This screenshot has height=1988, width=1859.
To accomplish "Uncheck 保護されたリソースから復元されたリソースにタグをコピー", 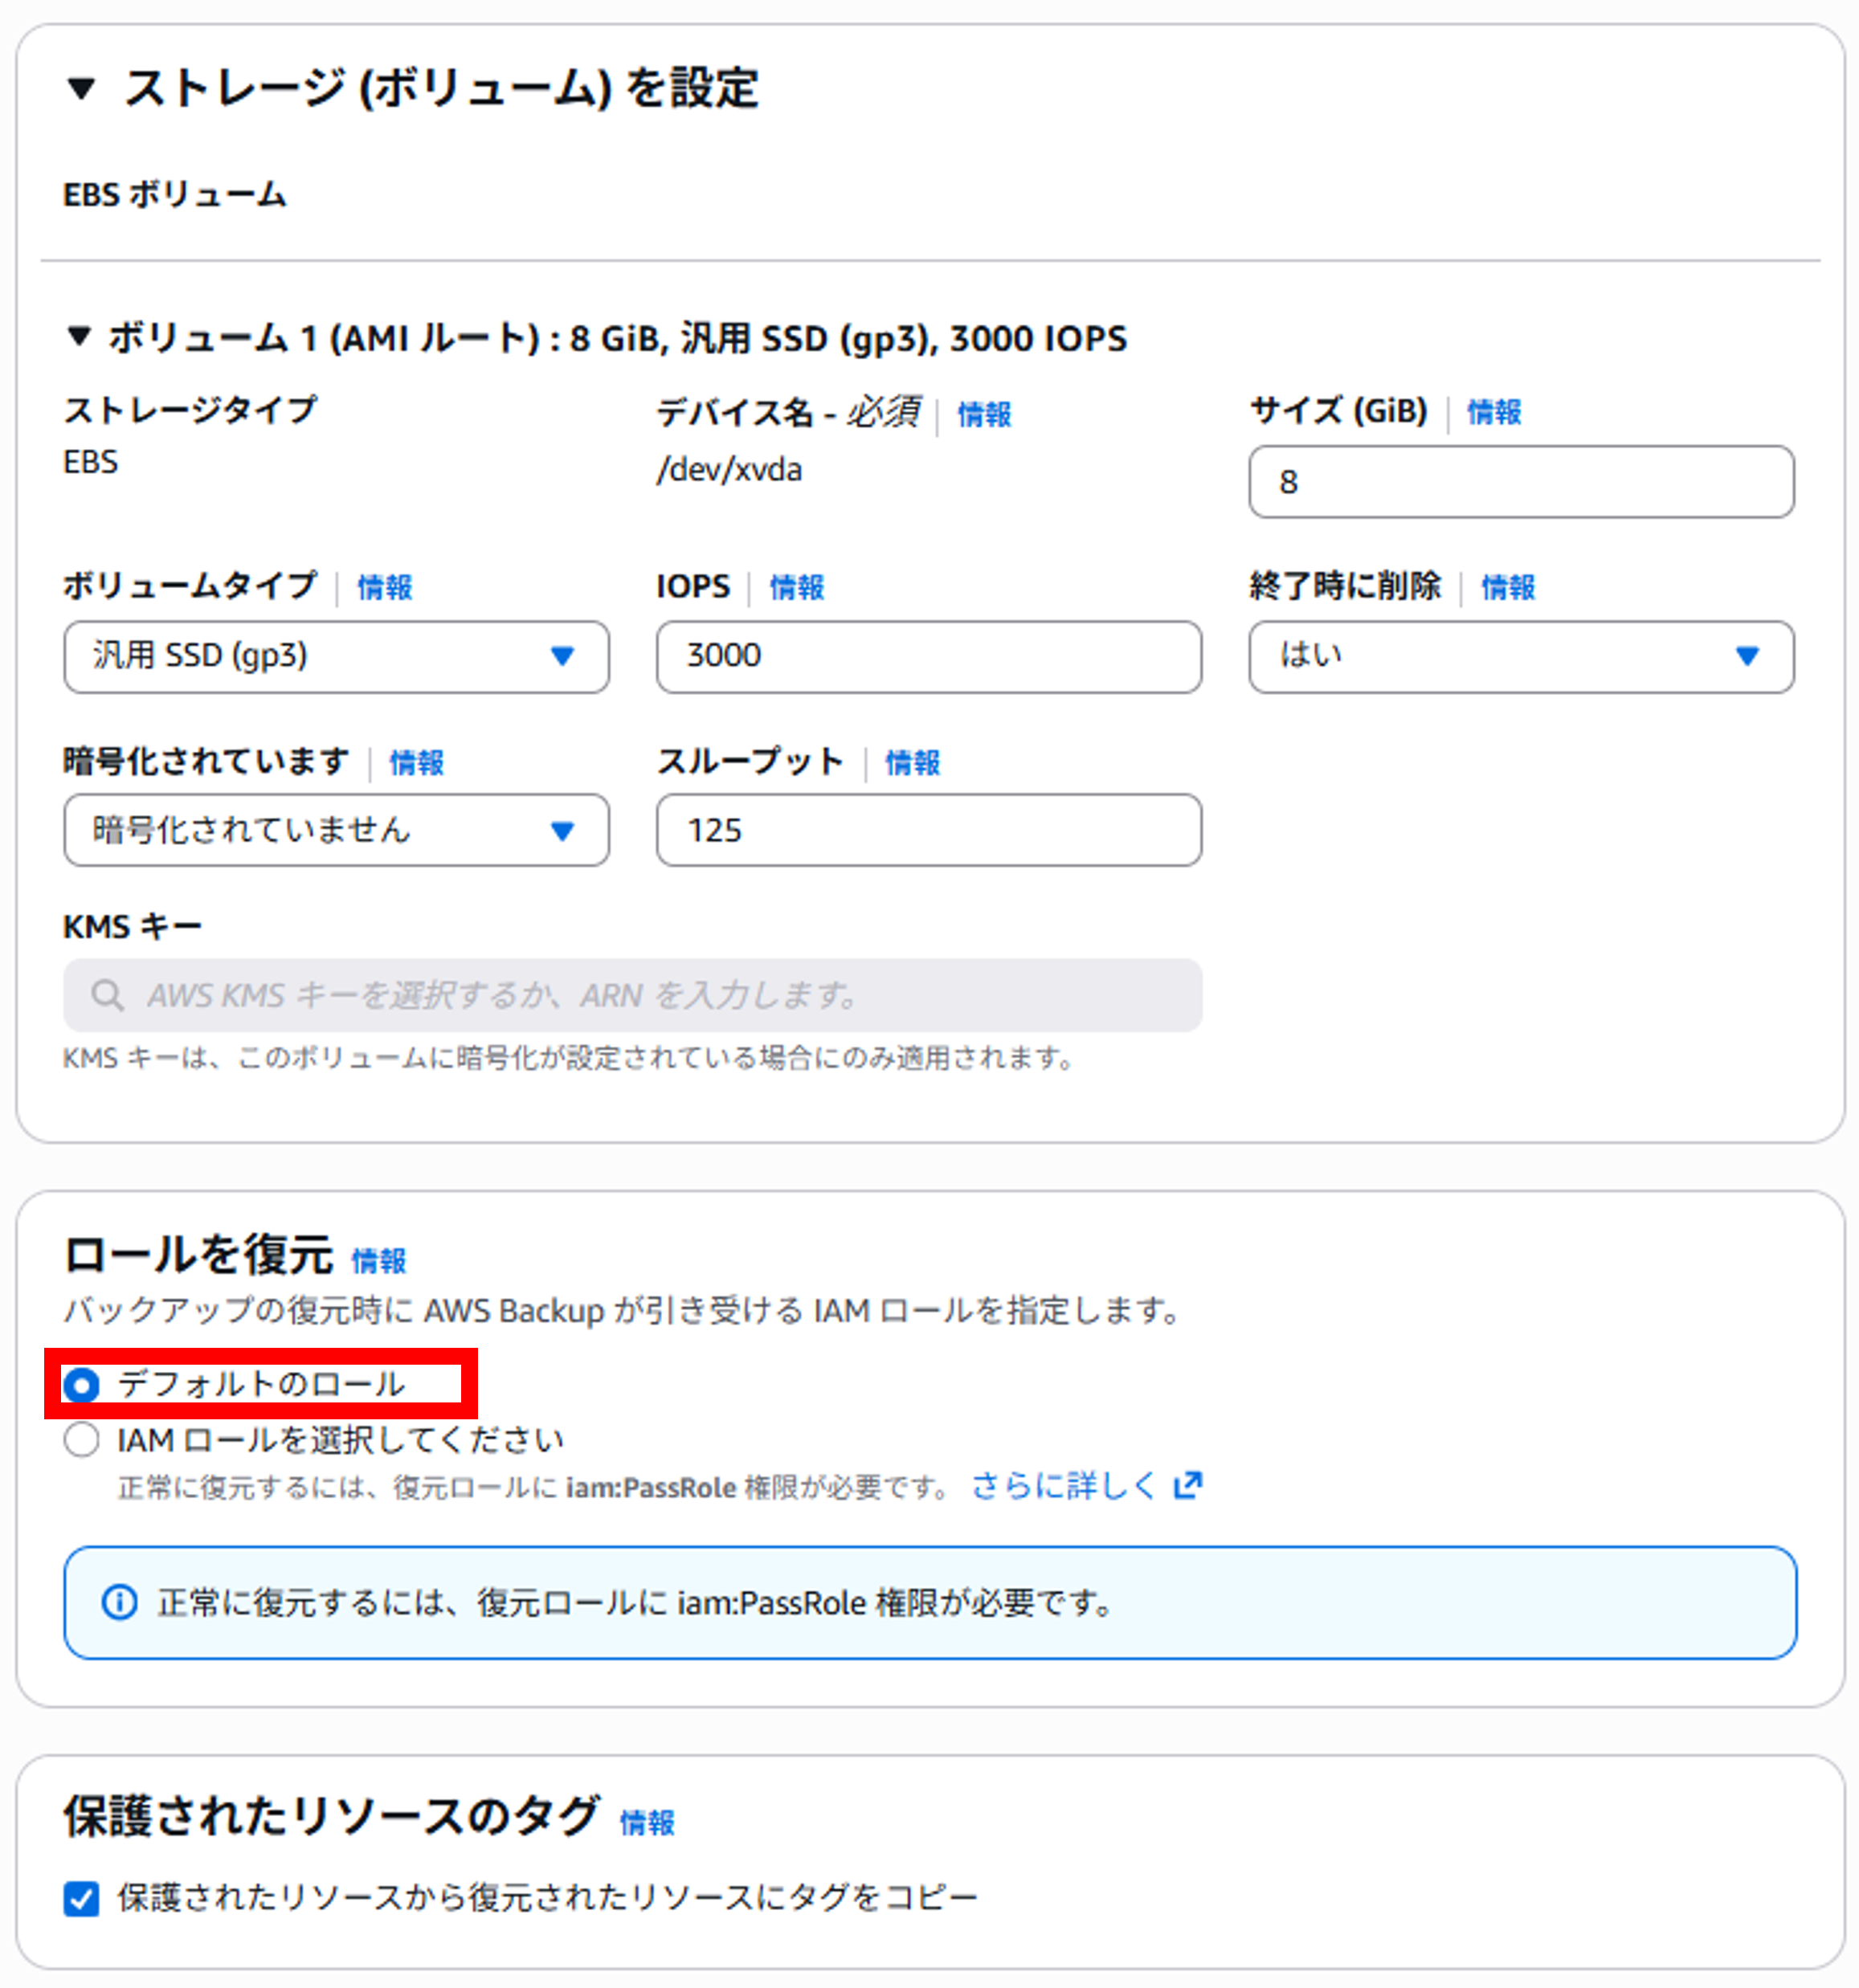I will click(x=81, y=1897).
